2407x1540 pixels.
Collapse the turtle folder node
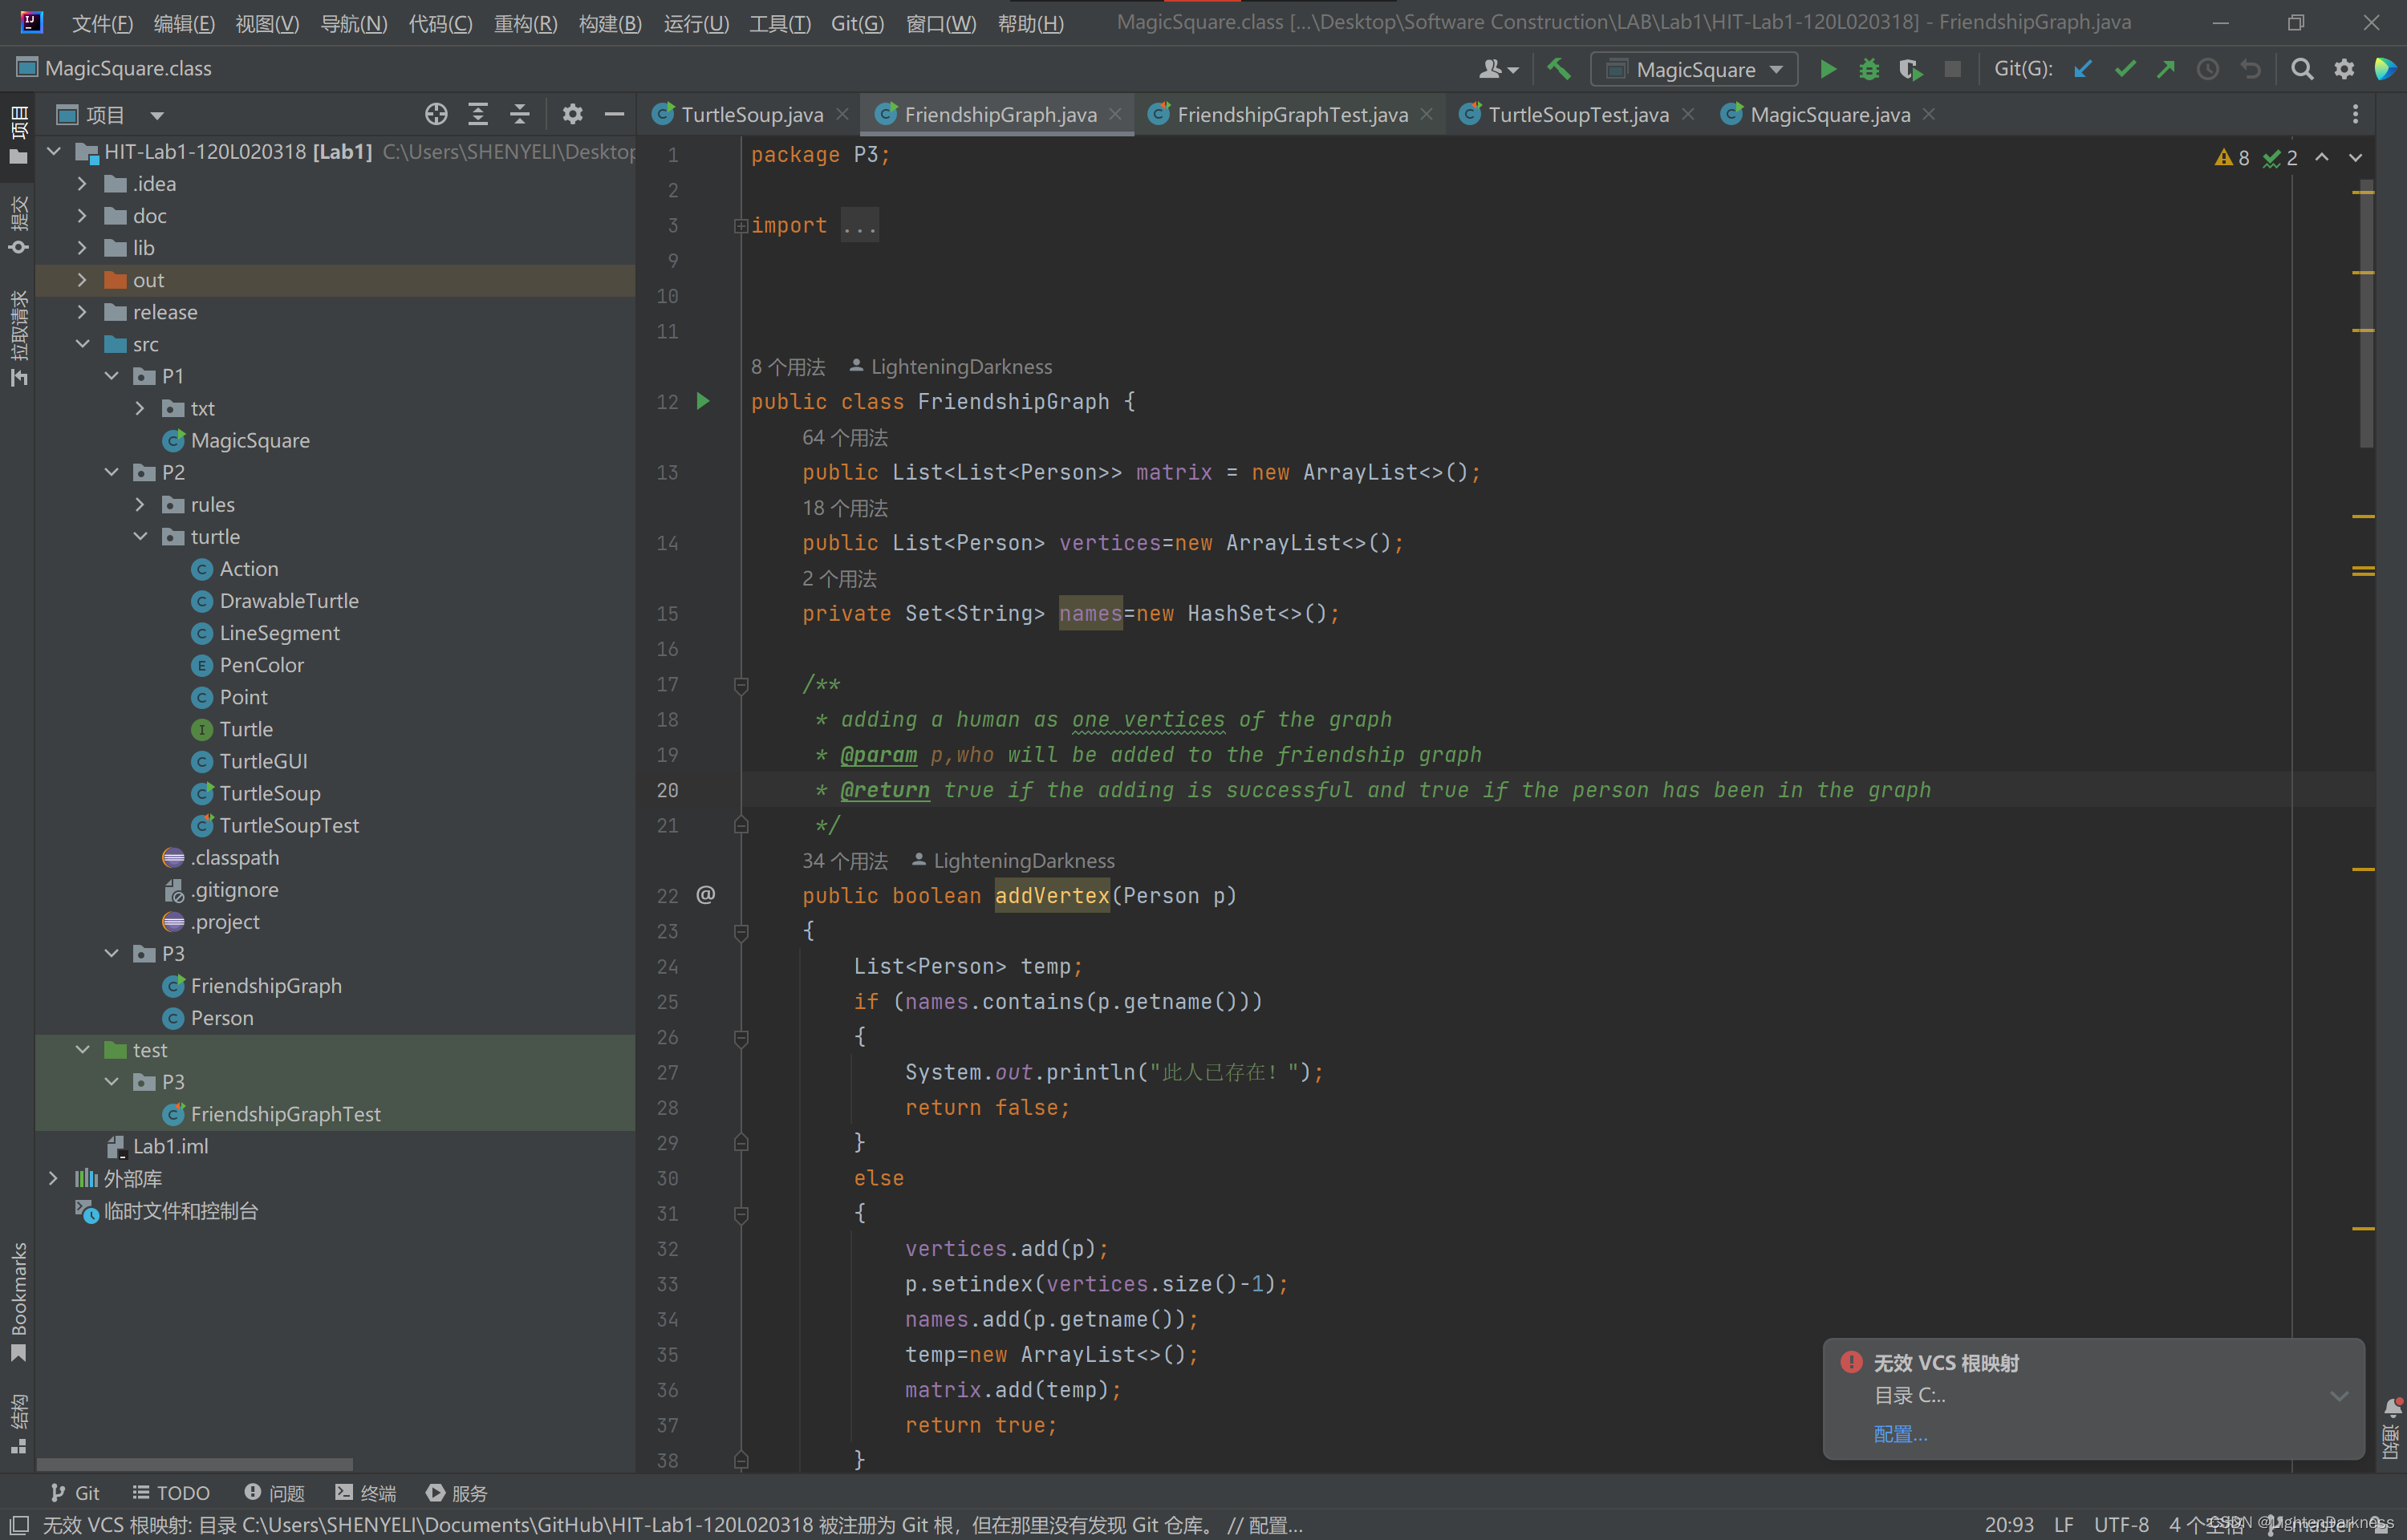point(140,537)
